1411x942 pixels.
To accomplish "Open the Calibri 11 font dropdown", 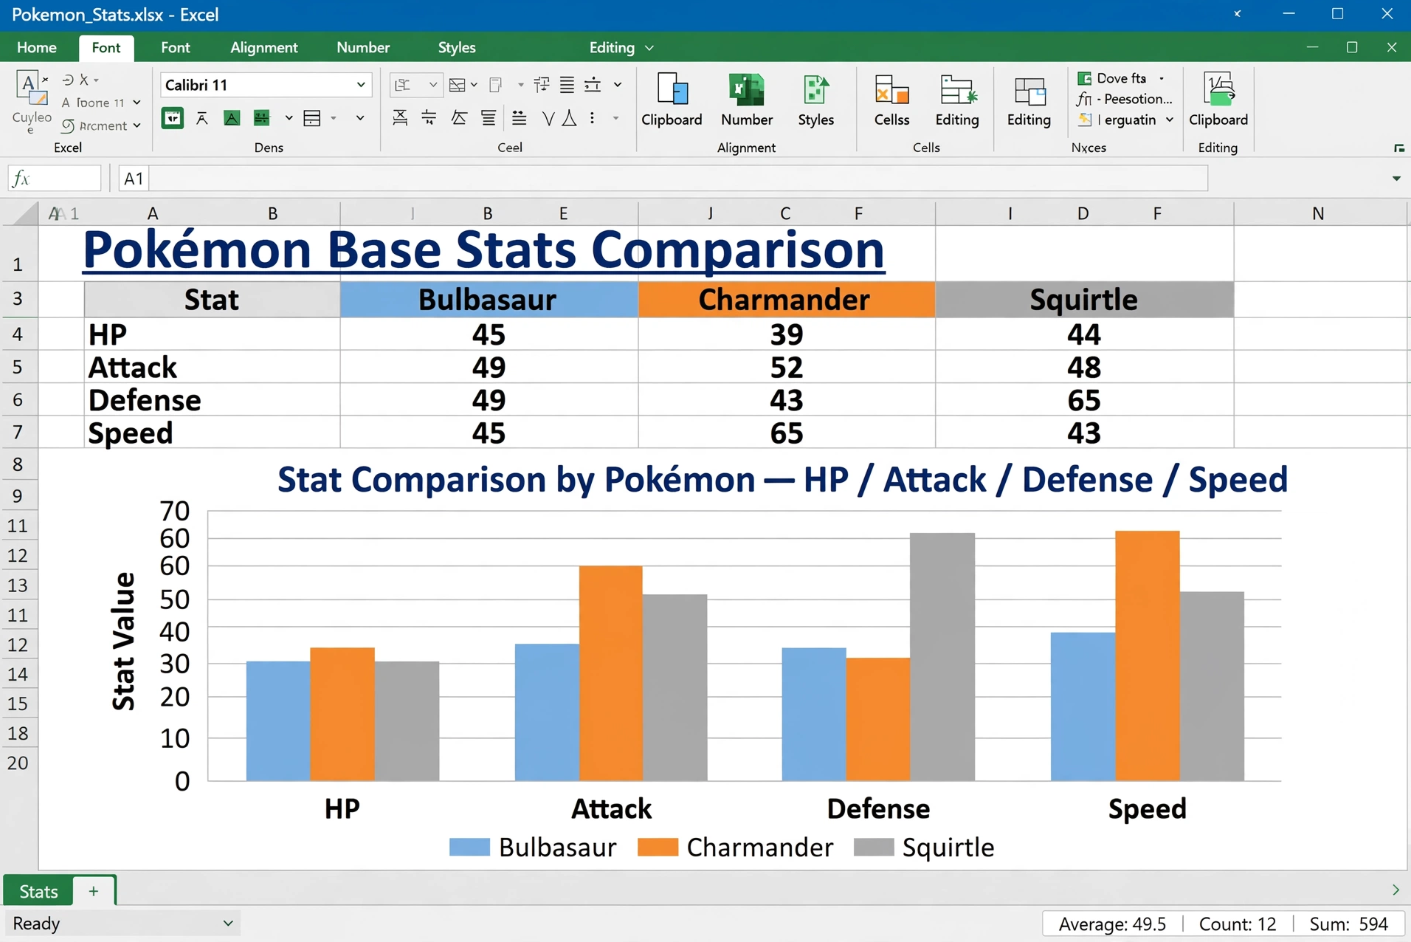I will [361, 85].
